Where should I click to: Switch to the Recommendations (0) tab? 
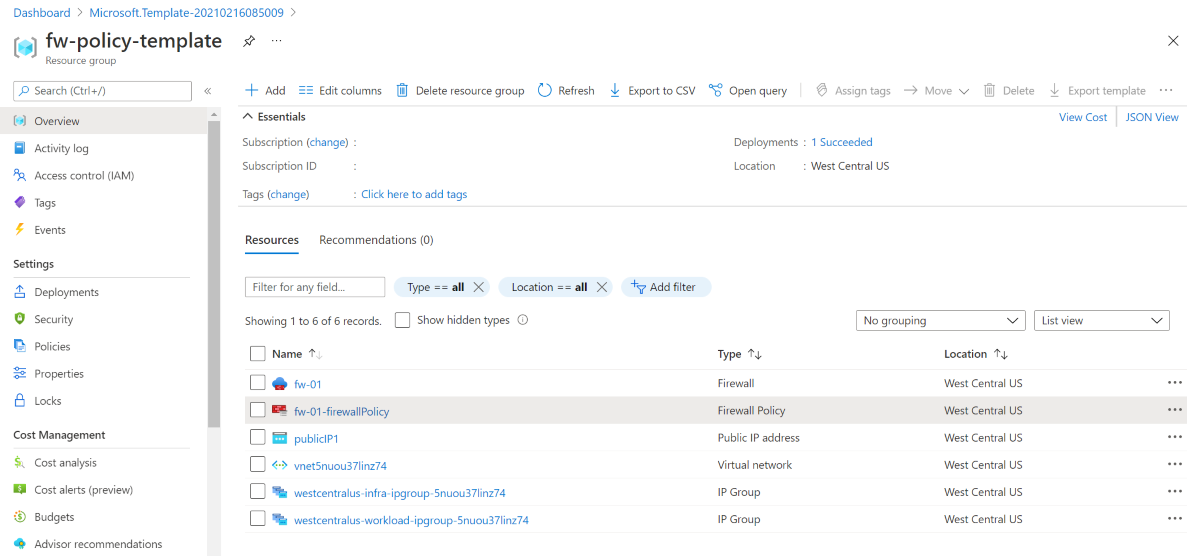376,240
